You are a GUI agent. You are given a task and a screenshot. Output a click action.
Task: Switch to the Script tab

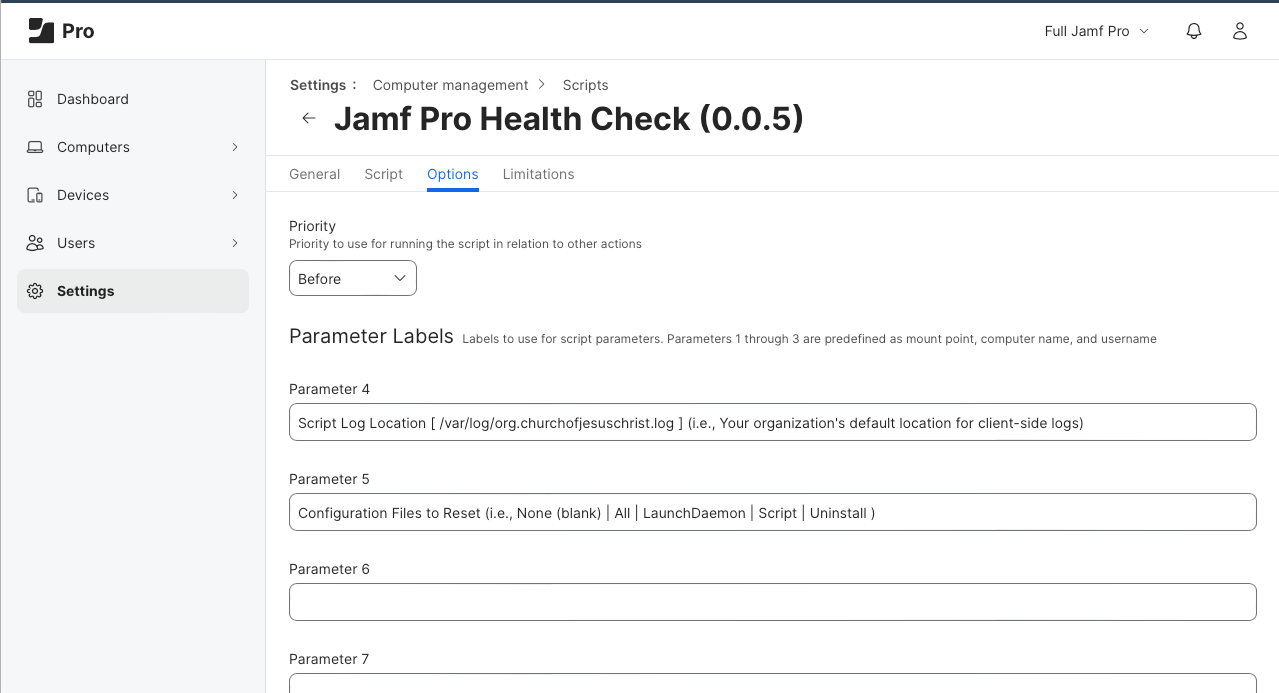point(384,174)
